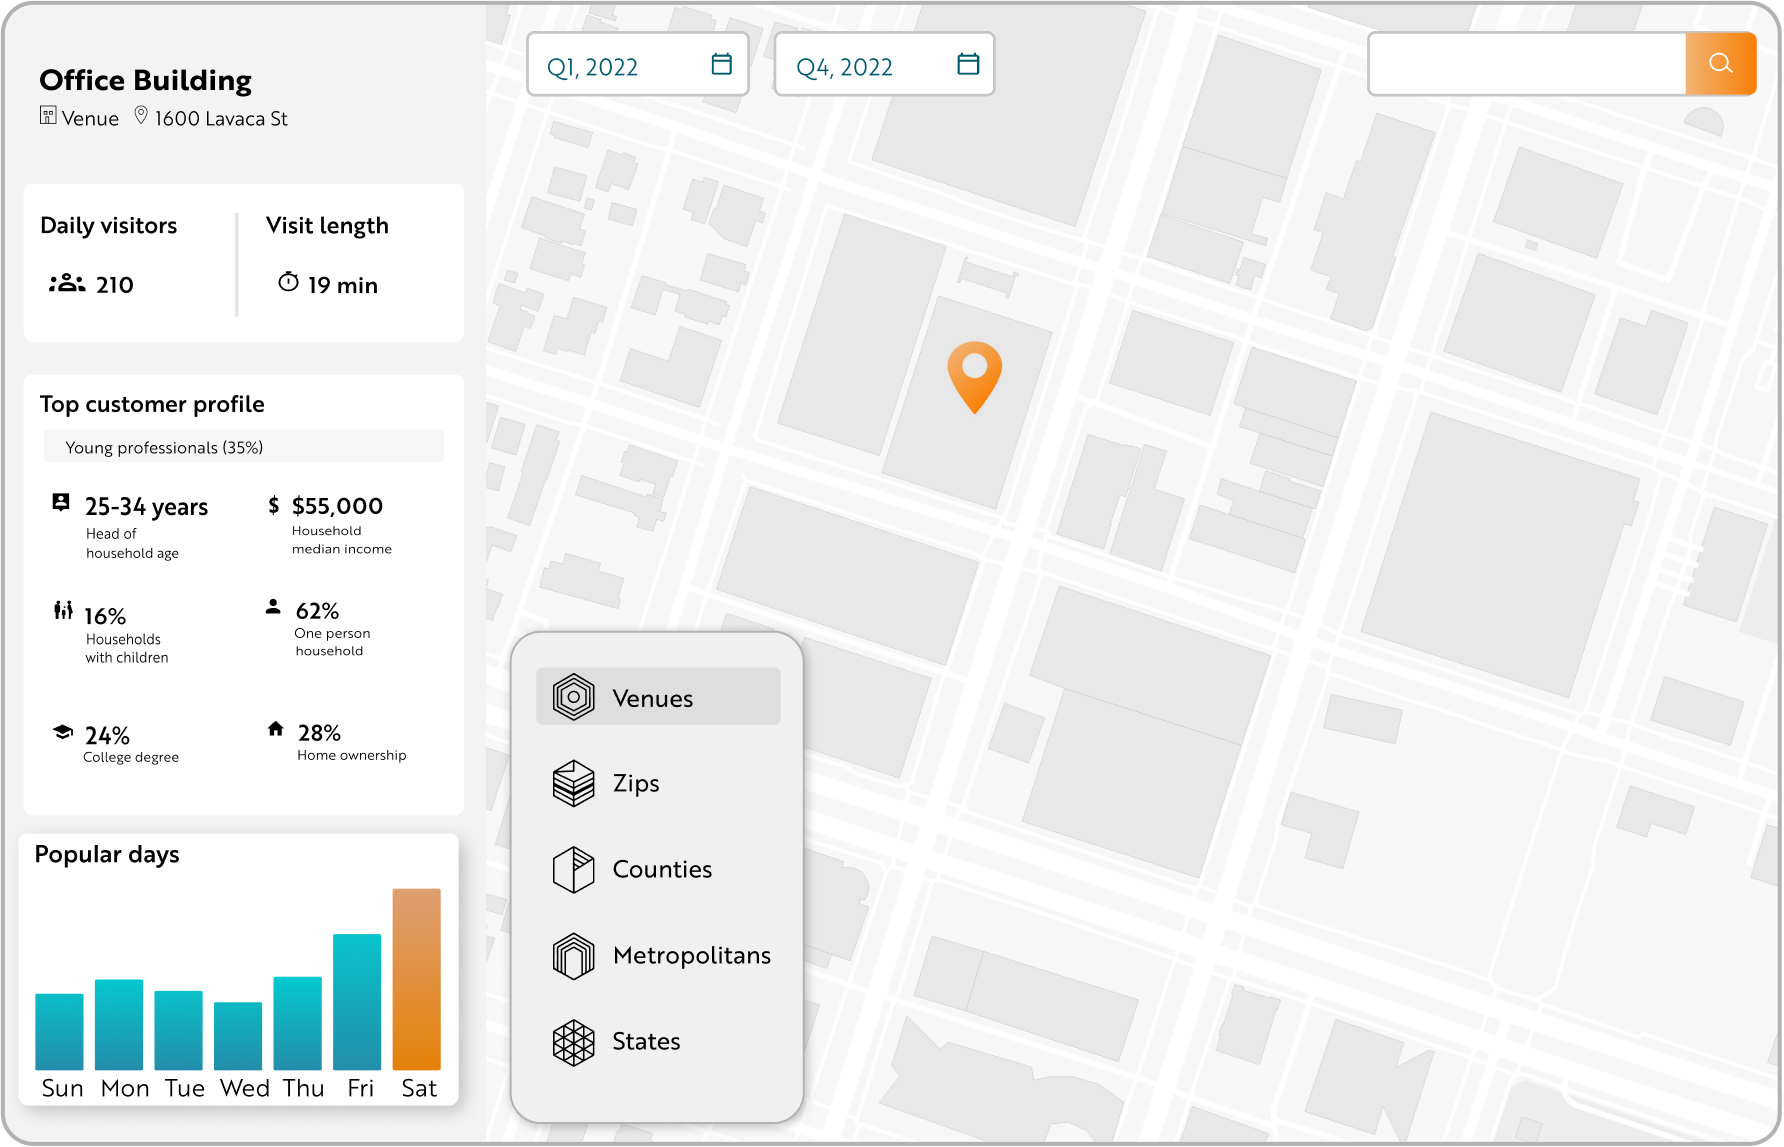Select the Zips layers icon

coord(574,782)
